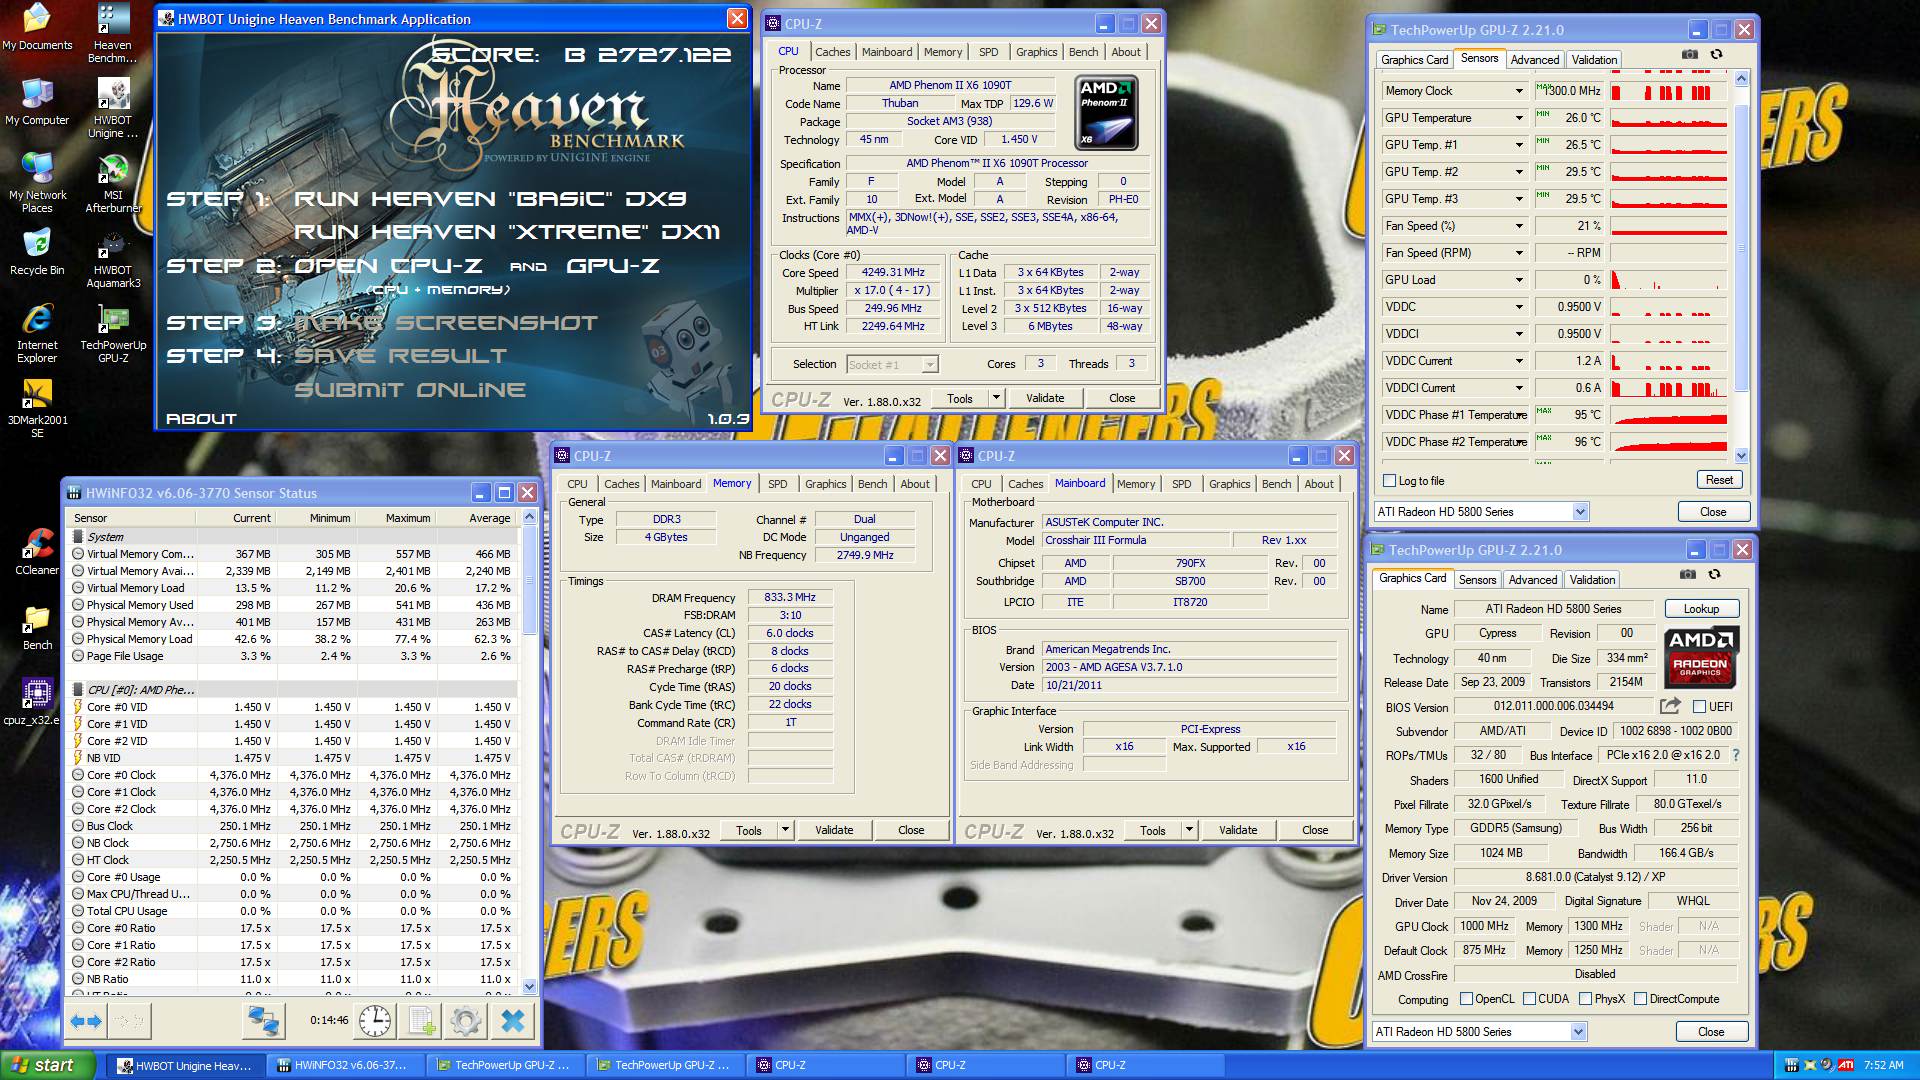
Task: Open HWBOT Aquamark3 desktop icon
Action: [x=112, y=258]
